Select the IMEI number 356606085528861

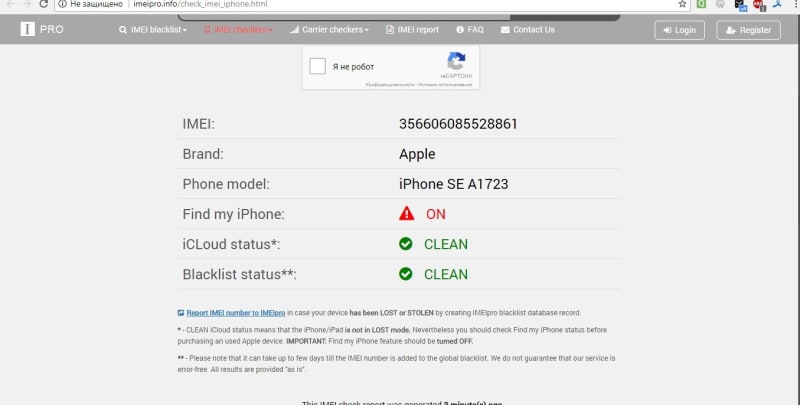[458, 124]
